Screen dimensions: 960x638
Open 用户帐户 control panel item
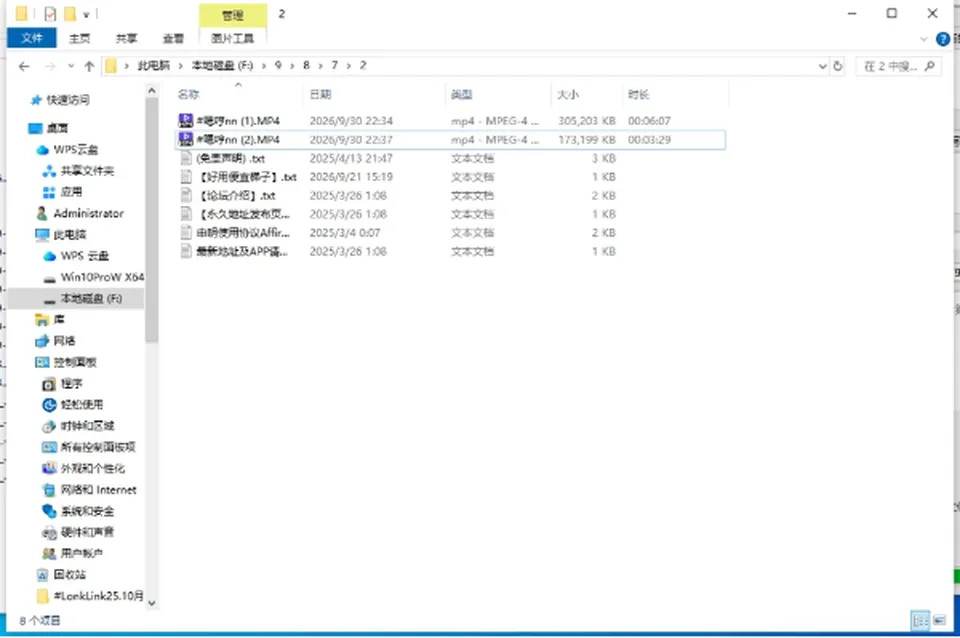pos(73,553)
